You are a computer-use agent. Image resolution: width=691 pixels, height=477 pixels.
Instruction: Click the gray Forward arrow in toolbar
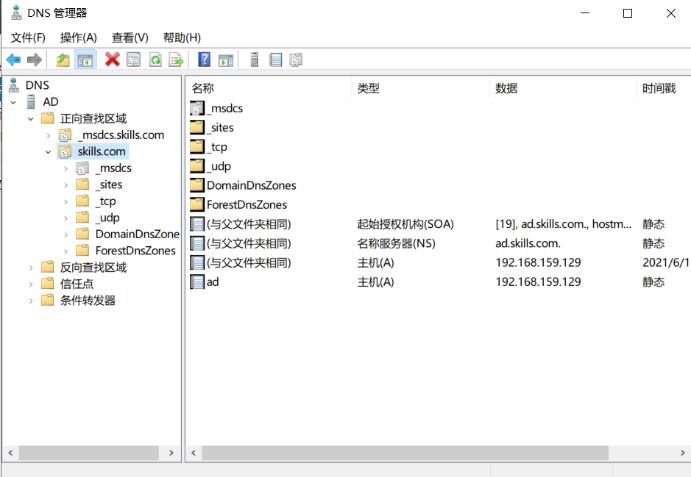pos(34,60)
